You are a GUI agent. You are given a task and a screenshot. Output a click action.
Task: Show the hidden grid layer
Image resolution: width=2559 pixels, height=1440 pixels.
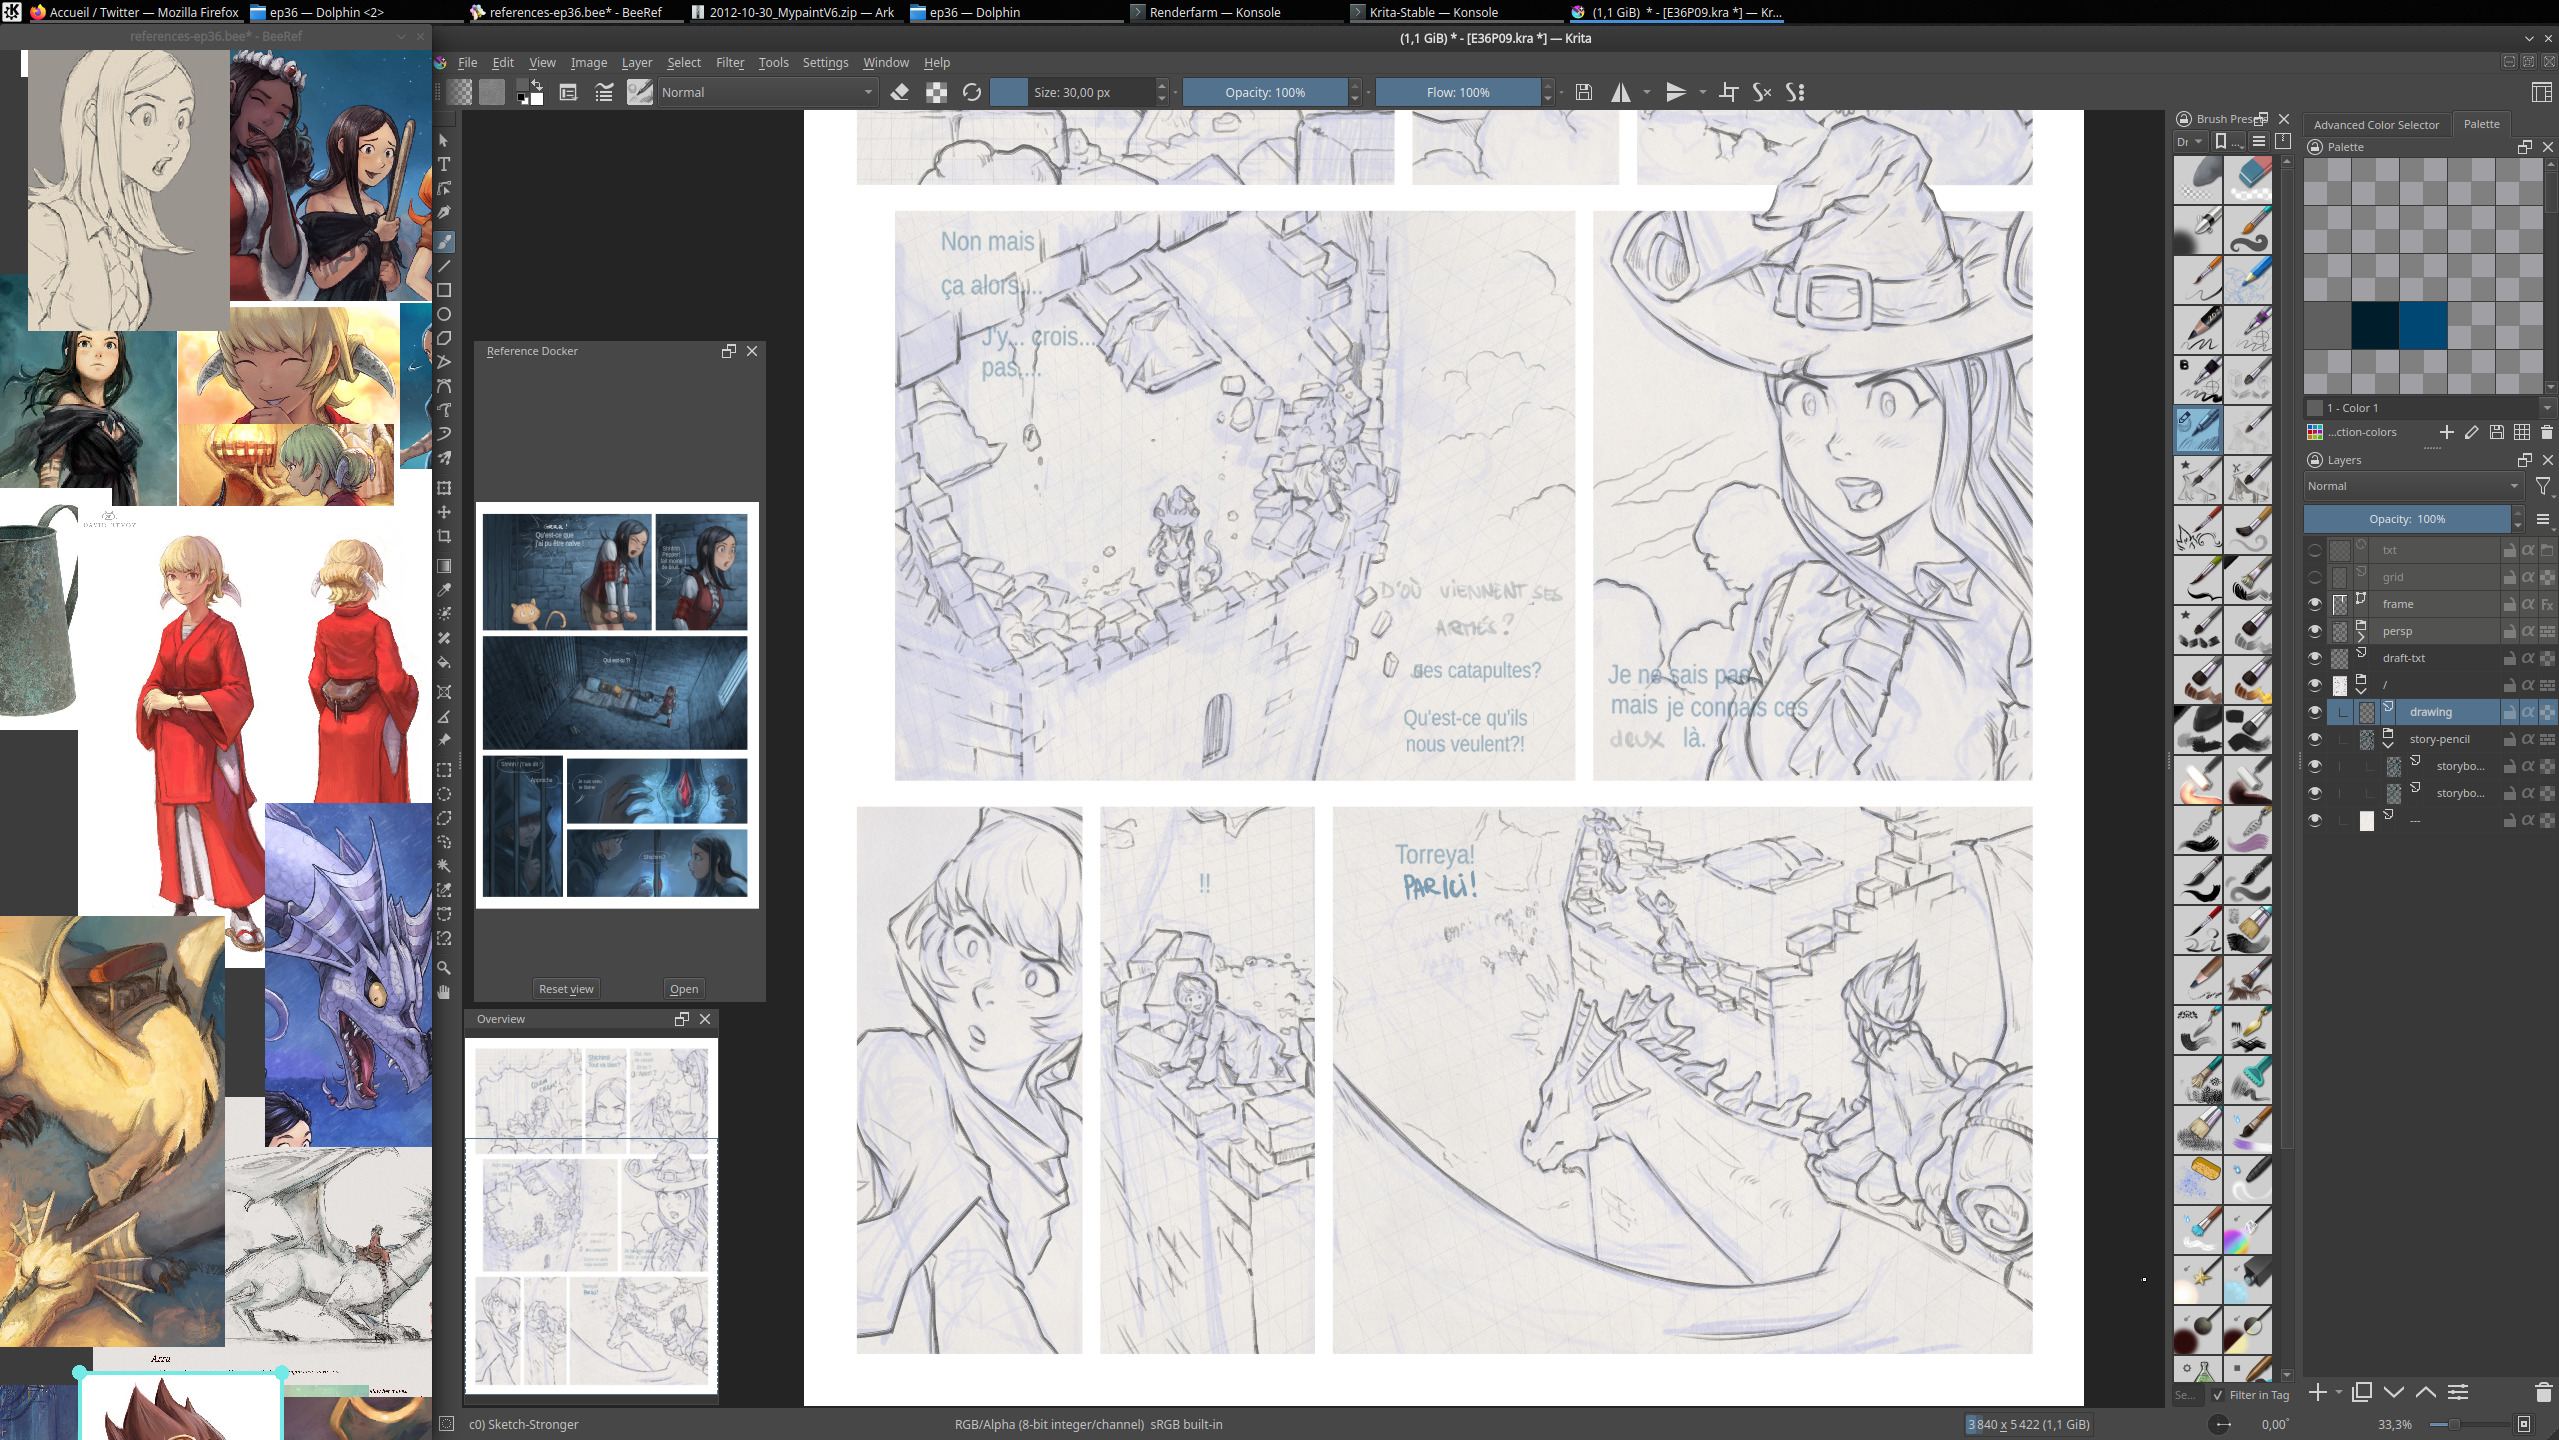point(2314,577)
